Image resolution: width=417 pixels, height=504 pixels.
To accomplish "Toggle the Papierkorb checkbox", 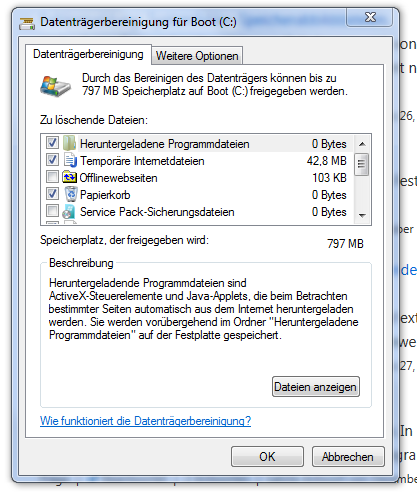I will (x=52, y=193).
